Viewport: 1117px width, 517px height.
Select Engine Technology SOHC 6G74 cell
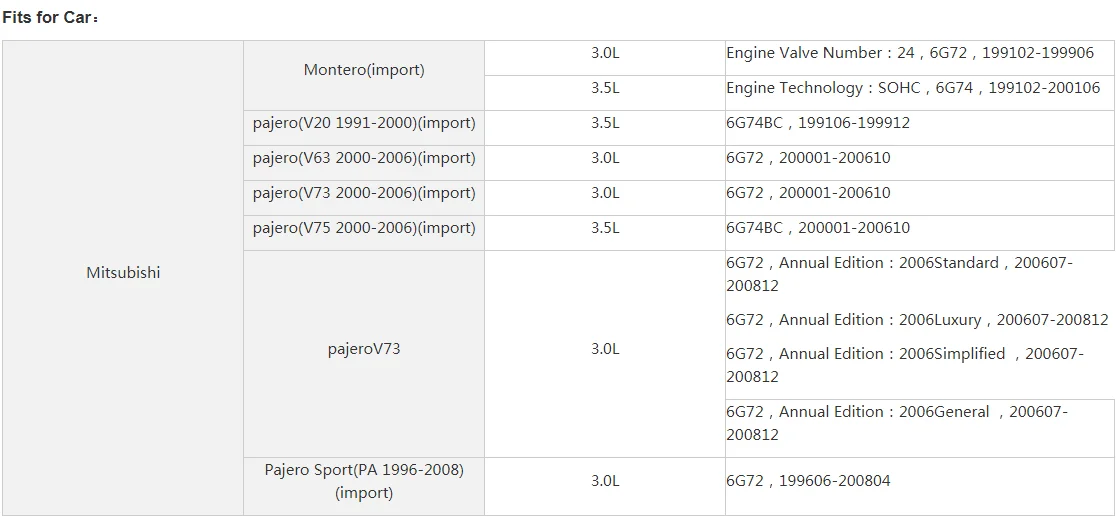pyautogui.click(x=912, y=88)
